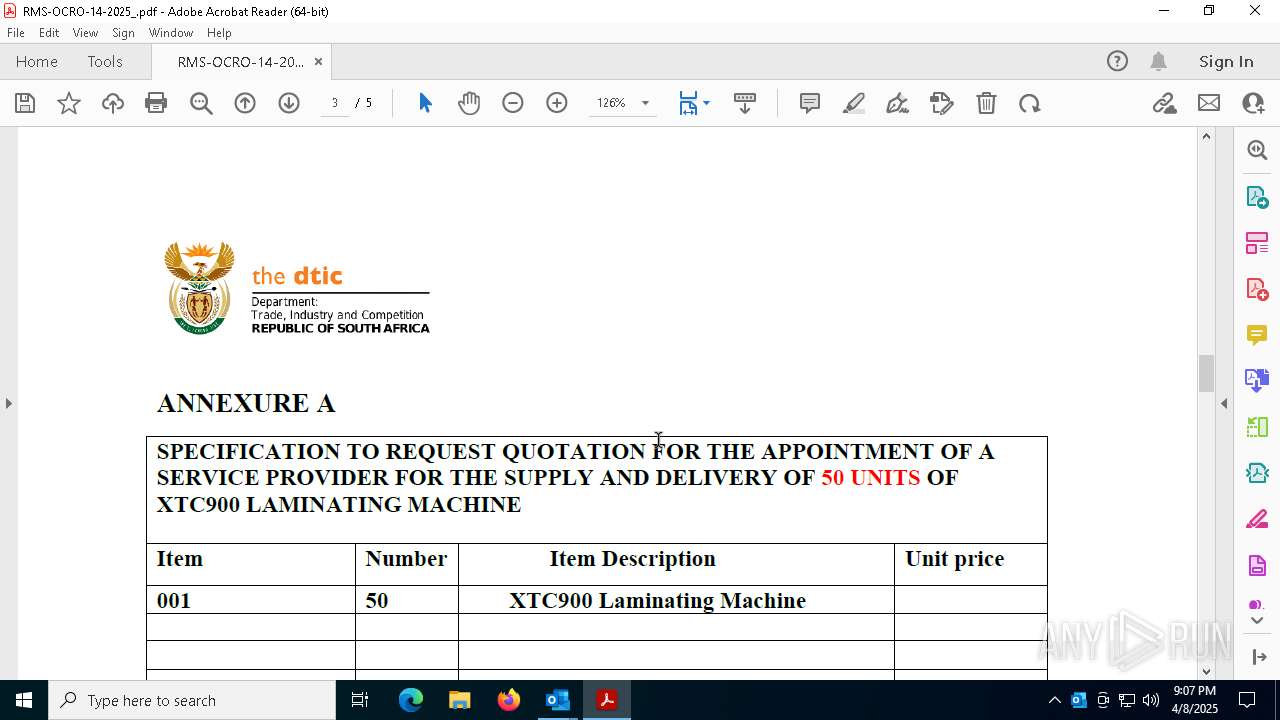Zoom in with the plus icon

(557, 103)
